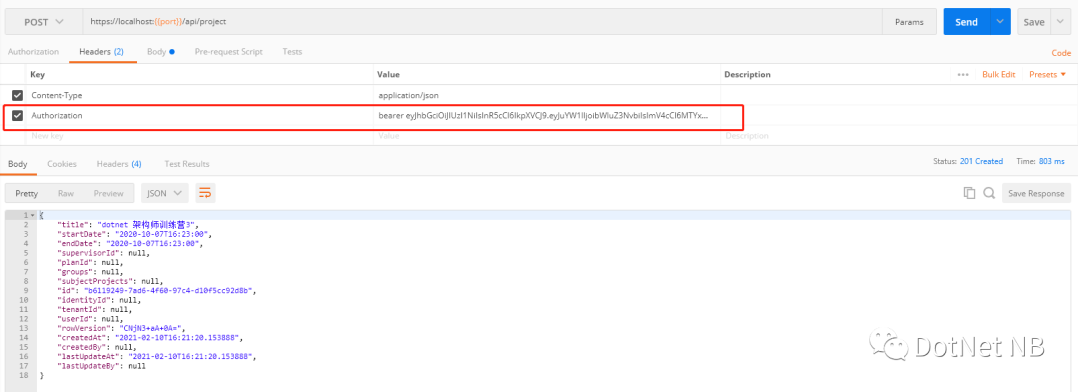Send the request
This screenshot has height=392, width=1080.
966,22
